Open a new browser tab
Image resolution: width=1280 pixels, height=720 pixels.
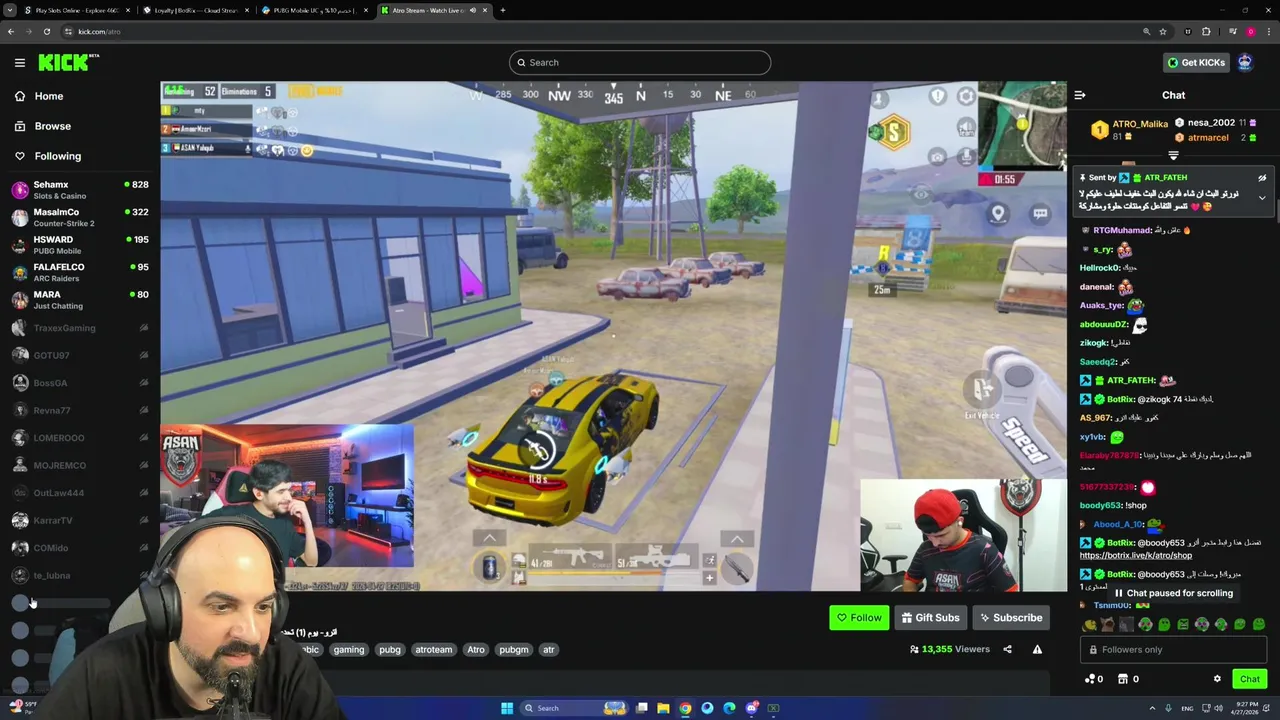point(503,10)
